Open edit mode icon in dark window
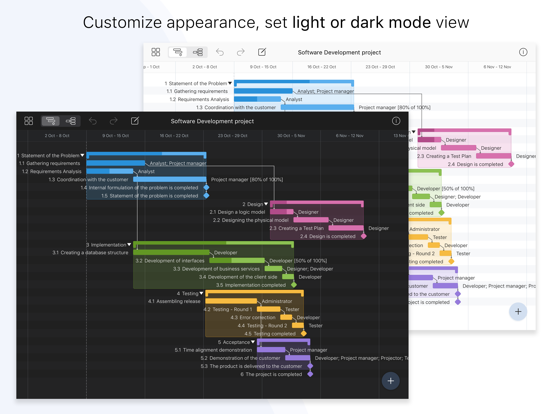Screen dimensions: 552x414 (x=135, y=121)
